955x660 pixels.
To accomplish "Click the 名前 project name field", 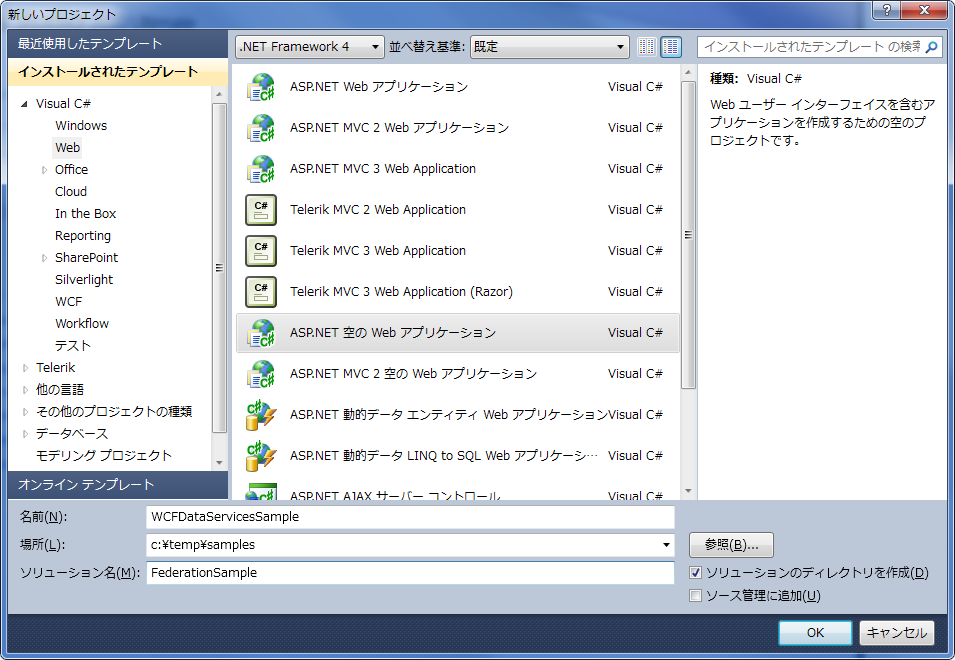I will [x=411, y=517].
